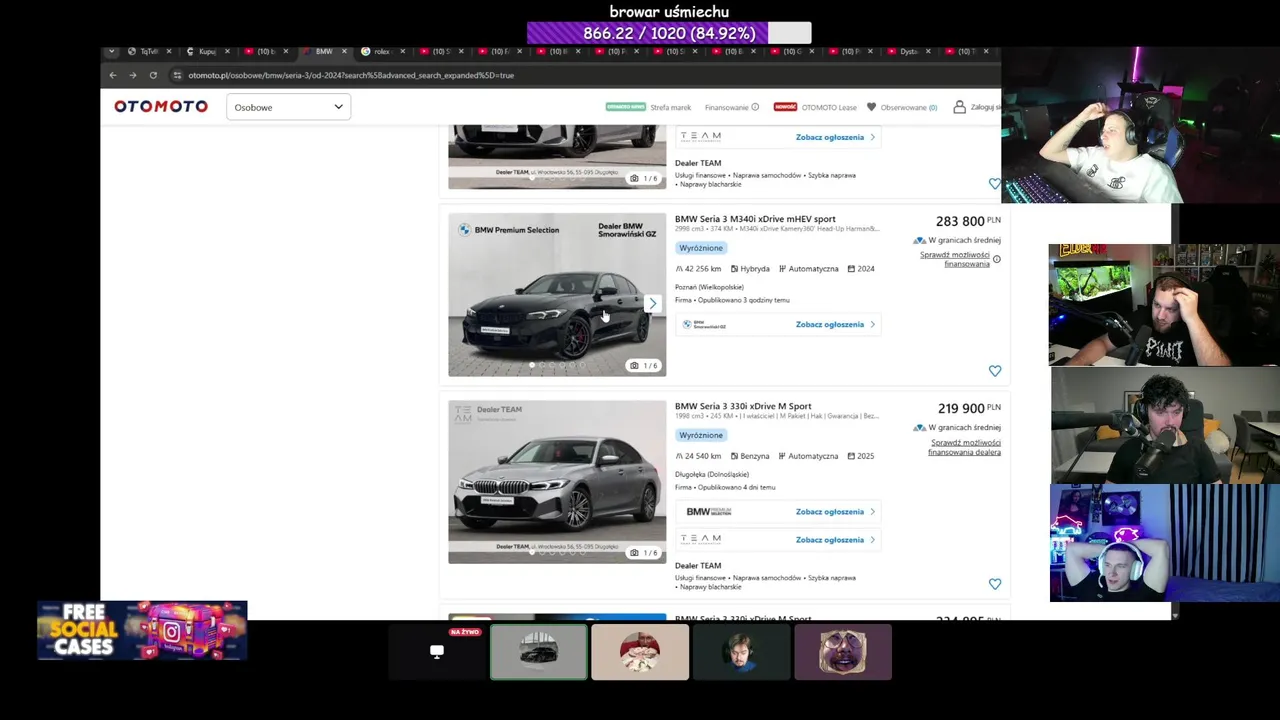
Task: Click the Obserwowane heart icon in header
Action: coord(871,107)
